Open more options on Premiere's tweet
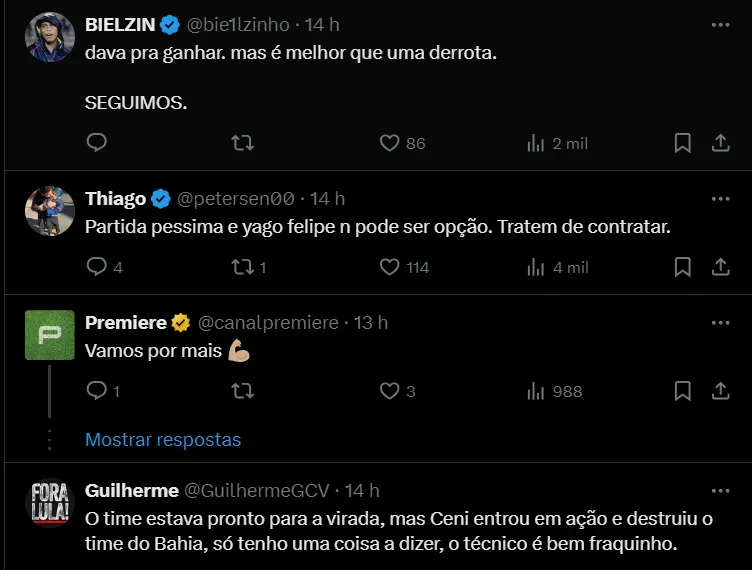The image size is (752, 570). pos(720,322)
